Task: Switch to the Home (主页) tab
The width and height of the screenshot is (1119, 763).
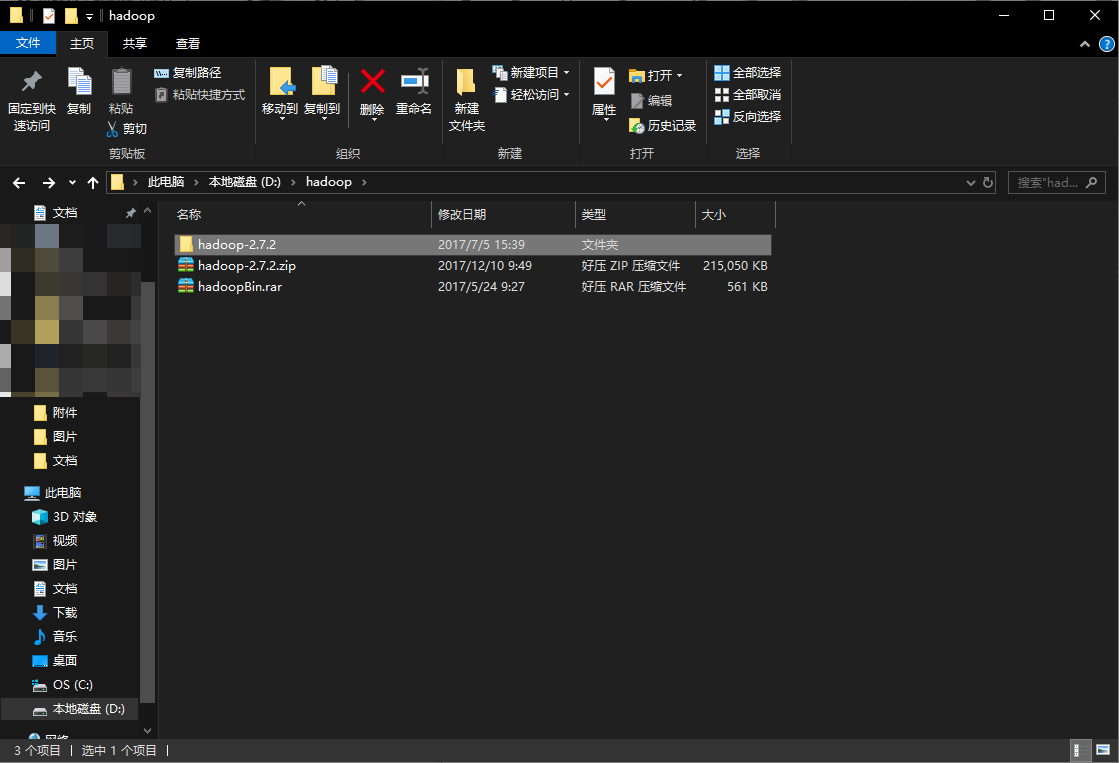Action: click(x=81, y=44)
